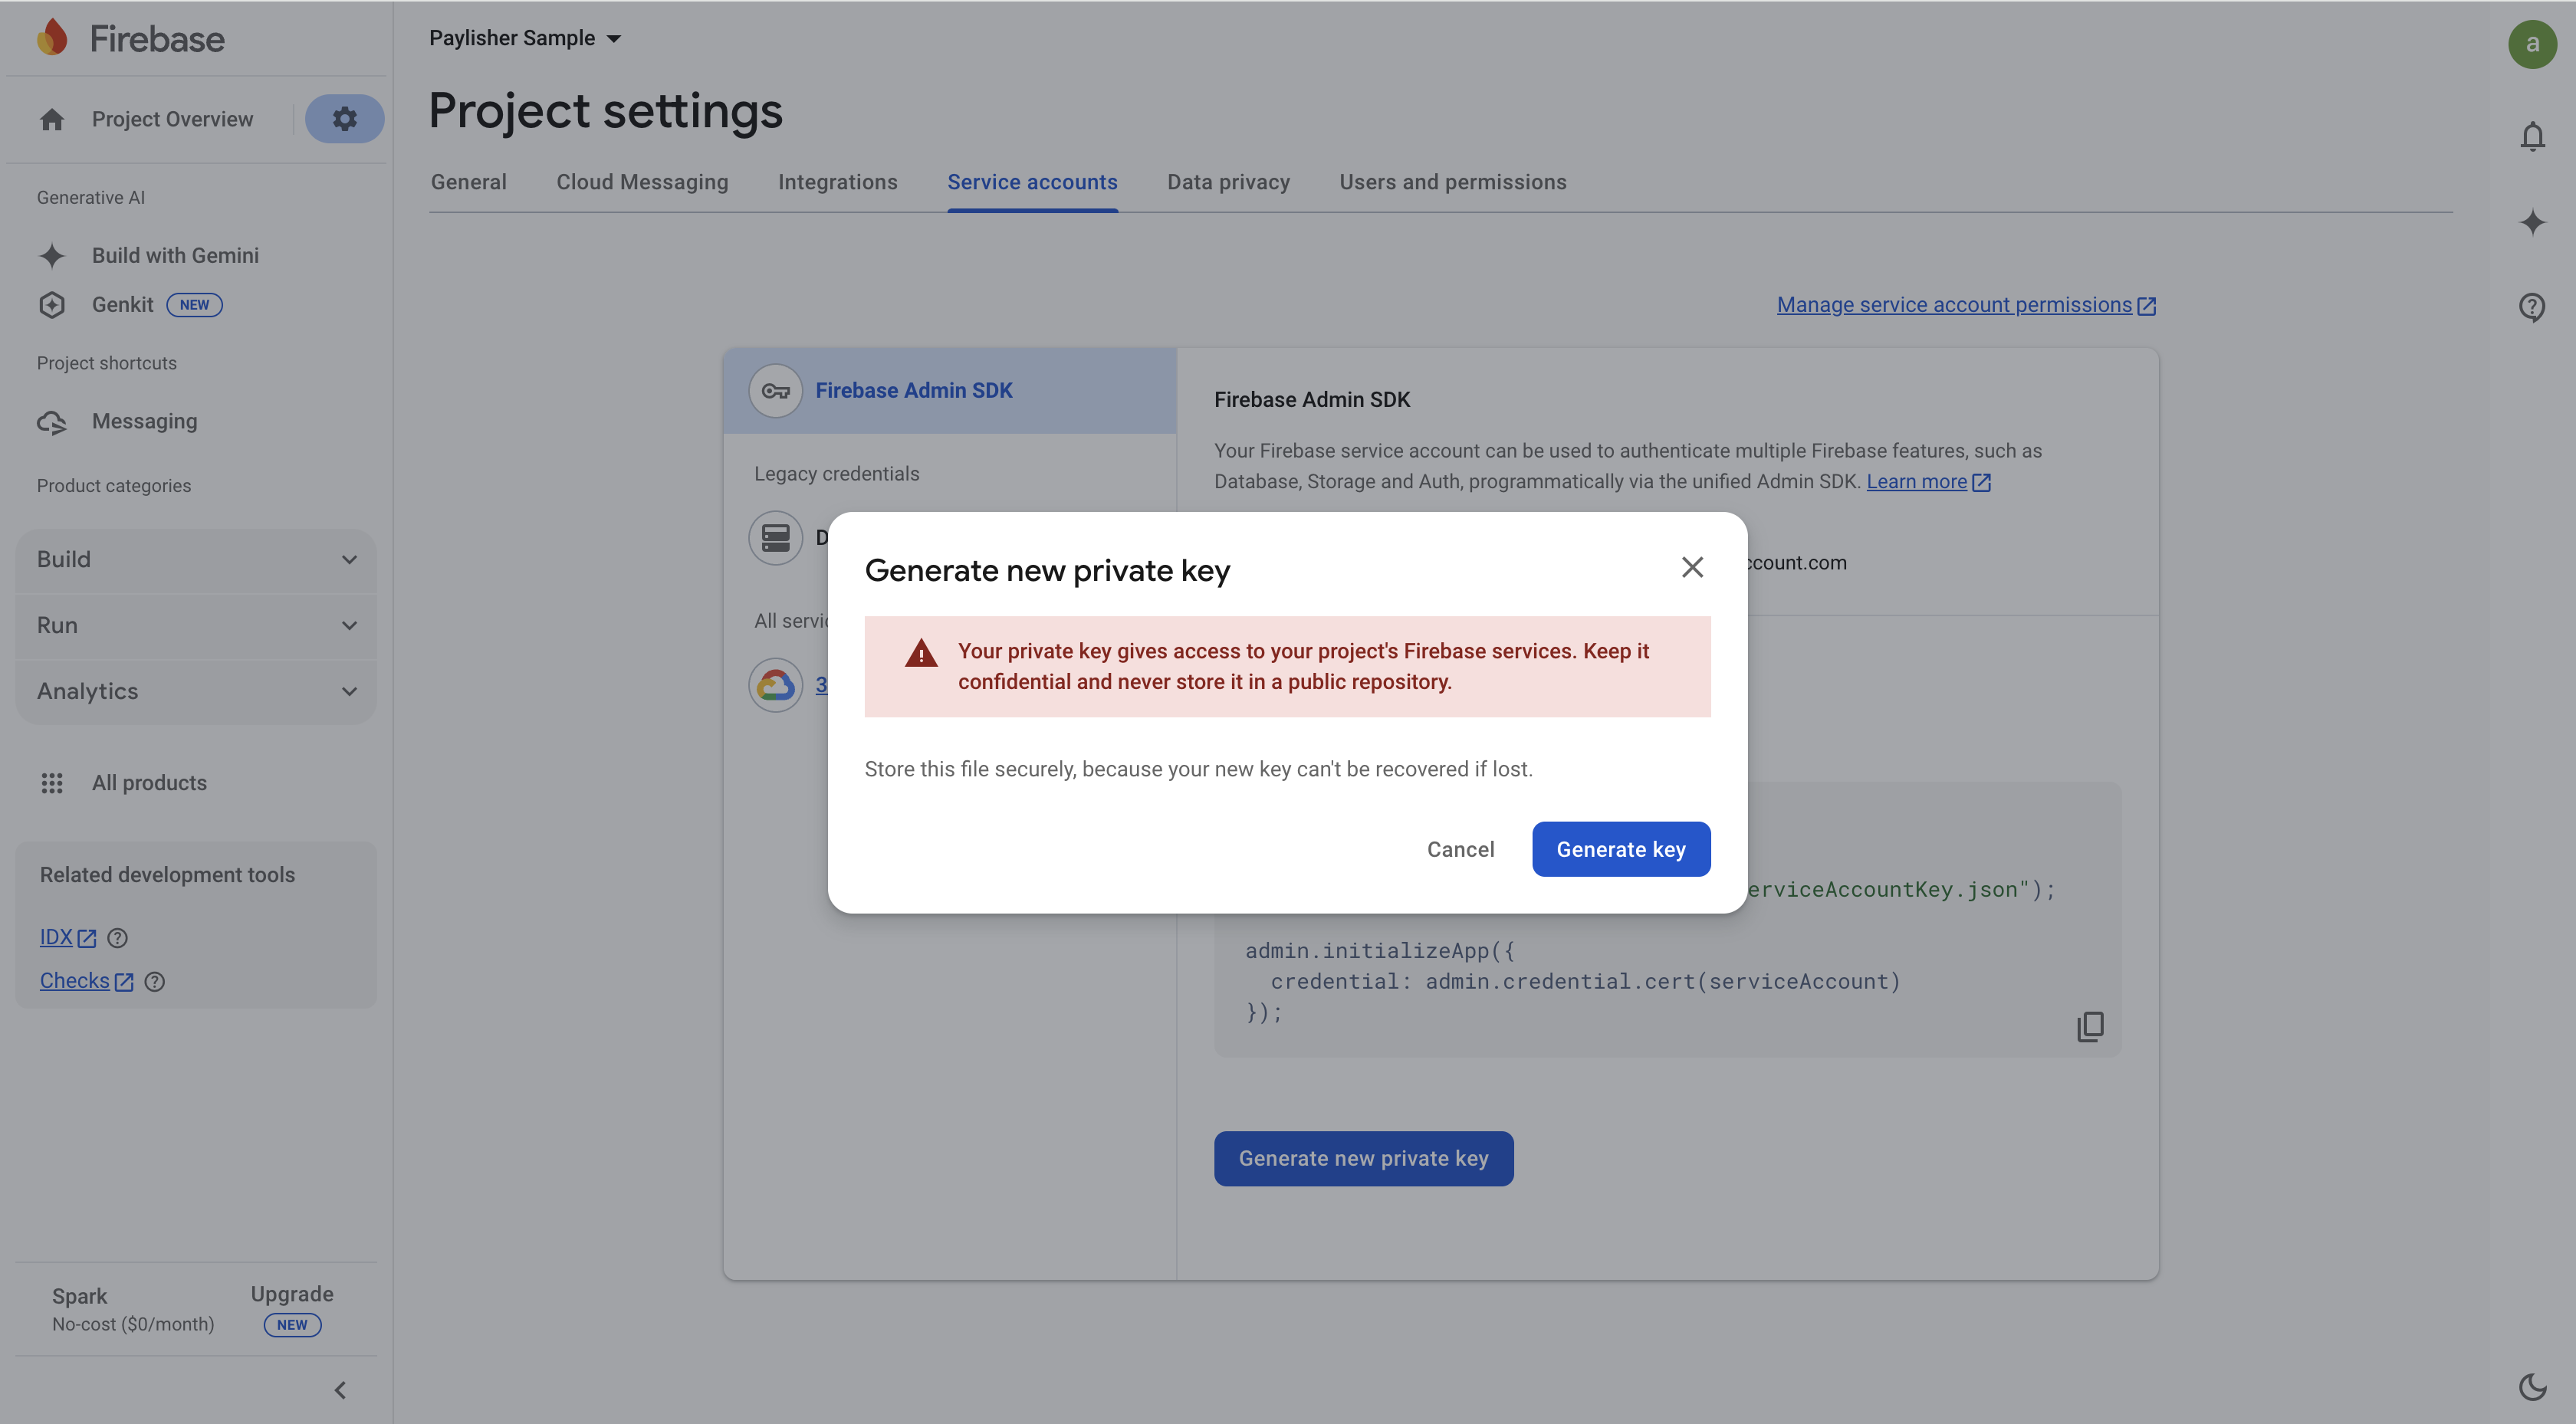Open the Users and permissions tab
This screenshot has height=1424, width=2576.
(1452, 182)
